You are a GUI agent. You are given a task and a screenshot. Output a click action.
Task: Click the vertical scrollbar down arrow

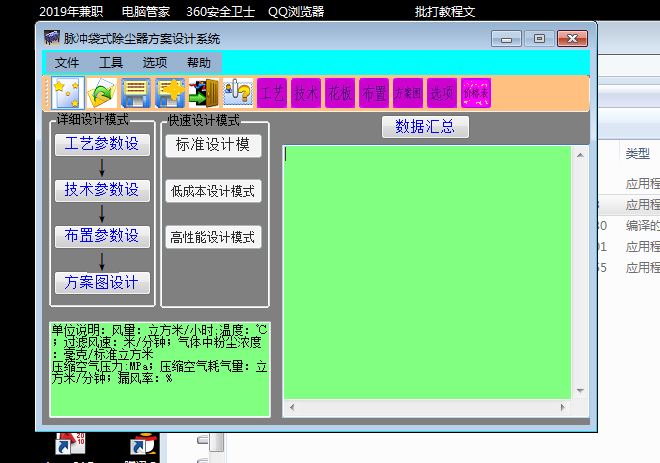click(580, 391)
